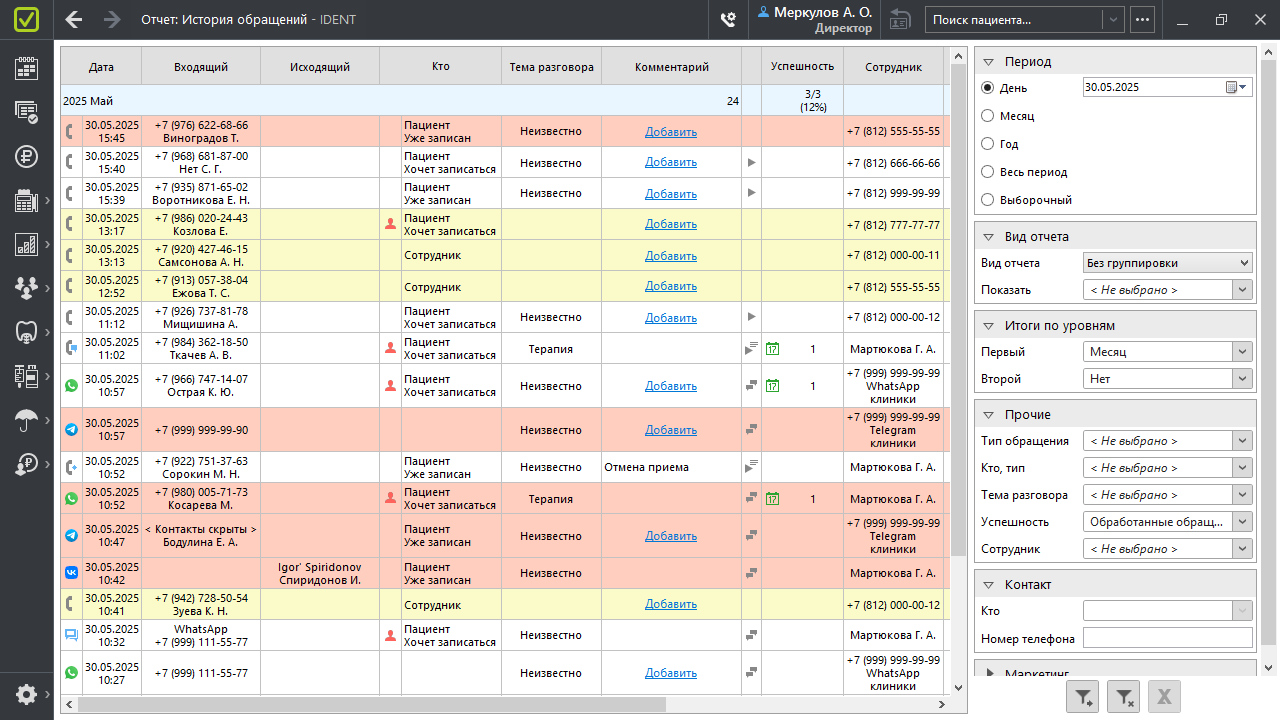
Task: Select the Выборочный radio button
Action: coord(988,200)
